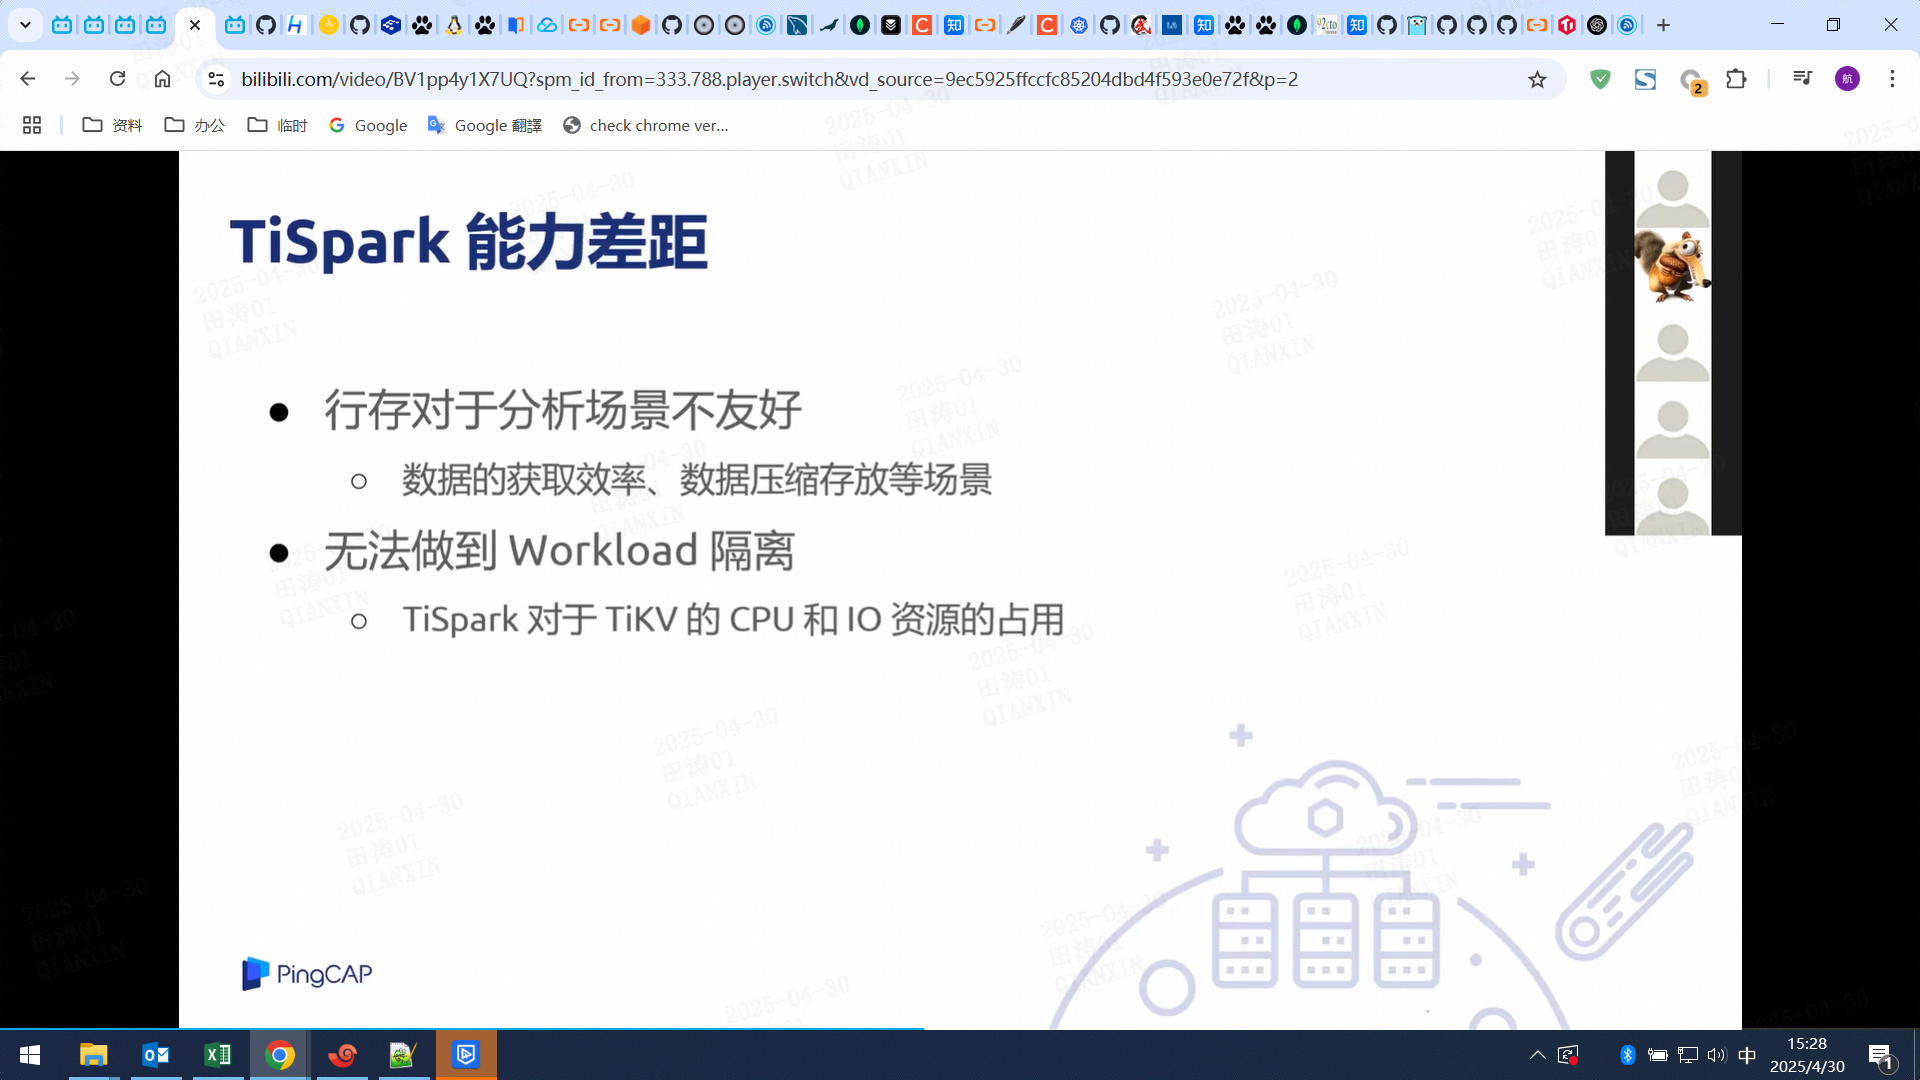Open Chrome three-dot menu
The width and height of the screenshot is (1920, 1080).
pos(1892,79)
